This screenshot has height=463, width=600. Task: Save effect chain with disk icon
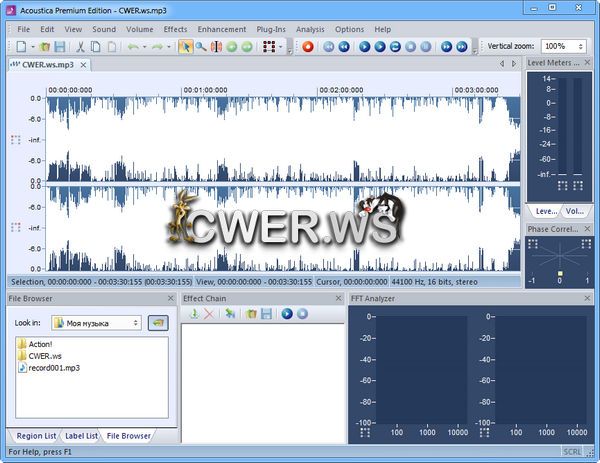[266, 314]
